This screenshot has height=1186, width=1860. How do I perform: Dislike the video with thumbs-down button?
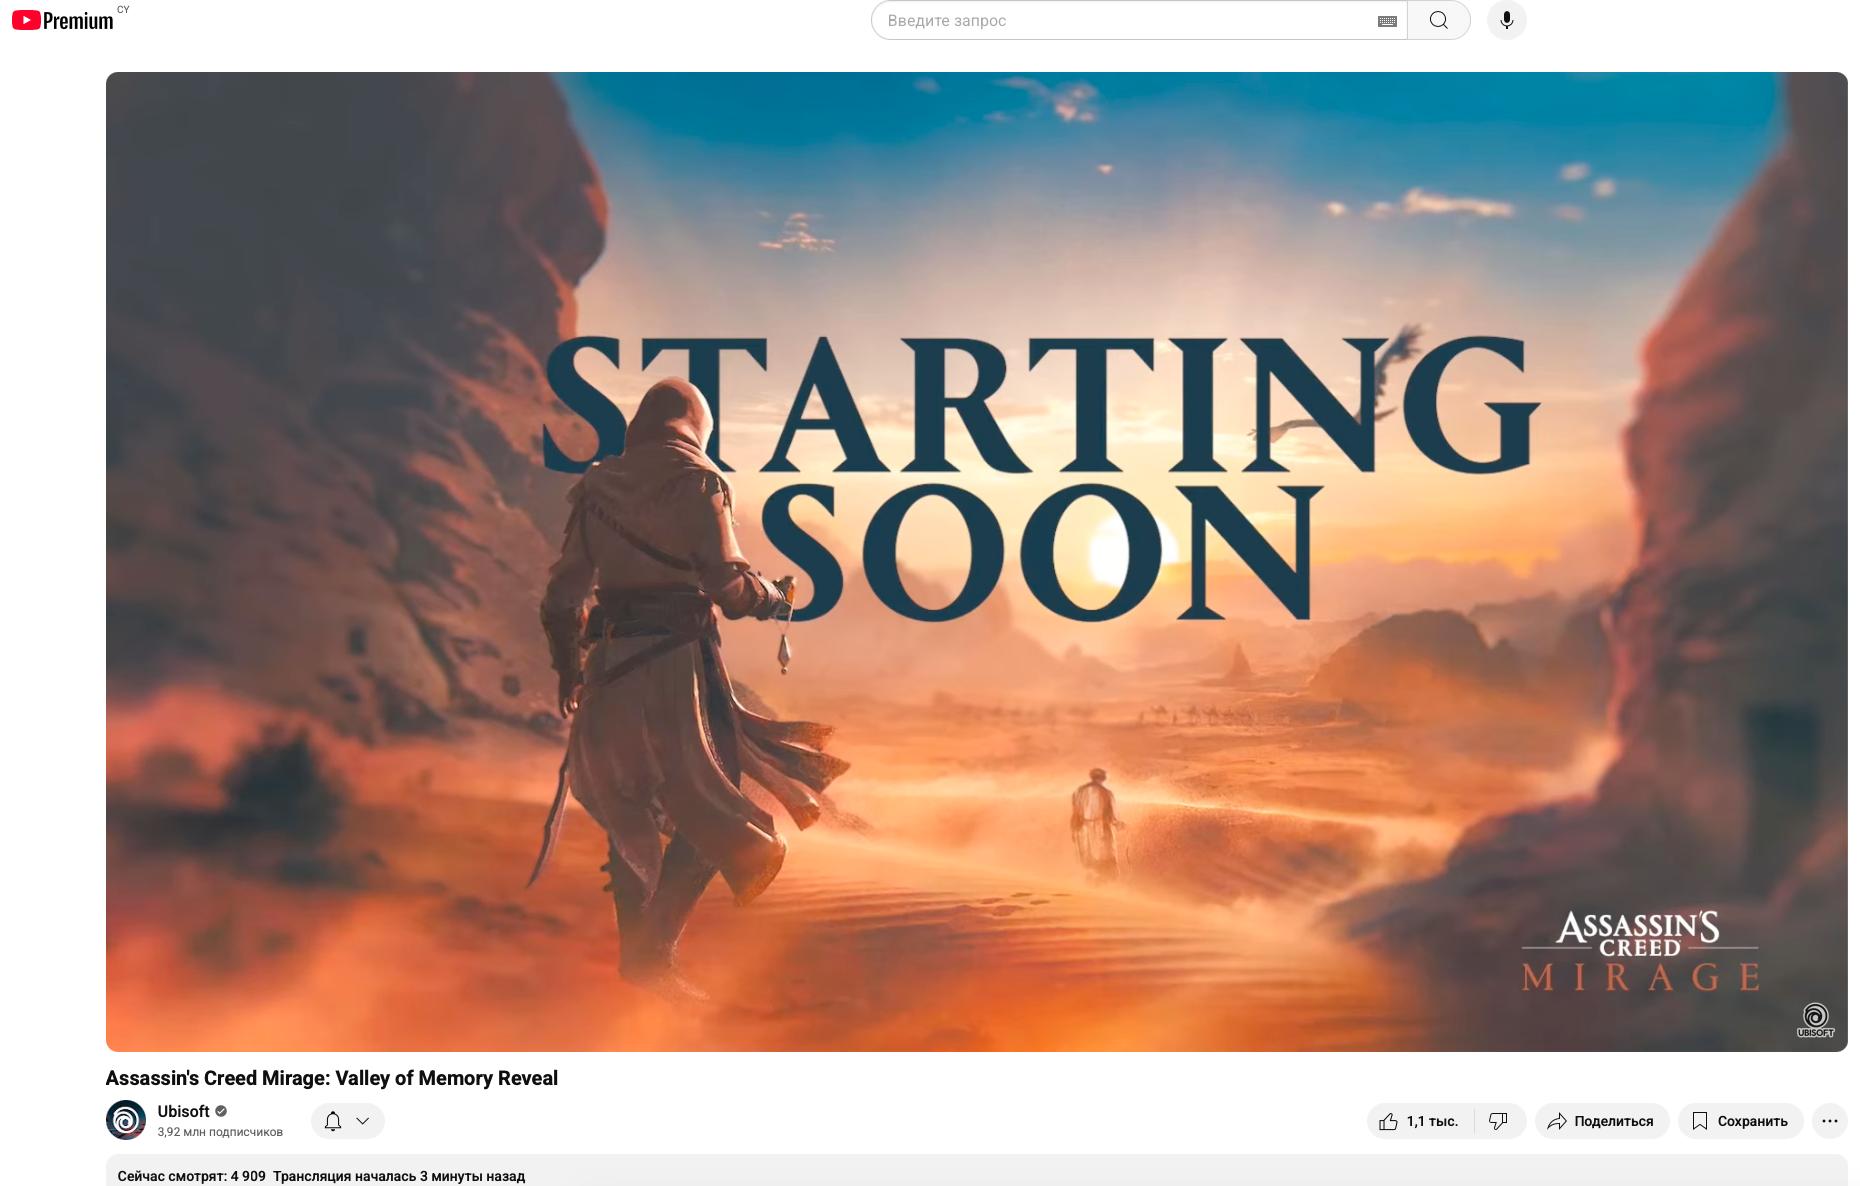click(1498, 1121)
